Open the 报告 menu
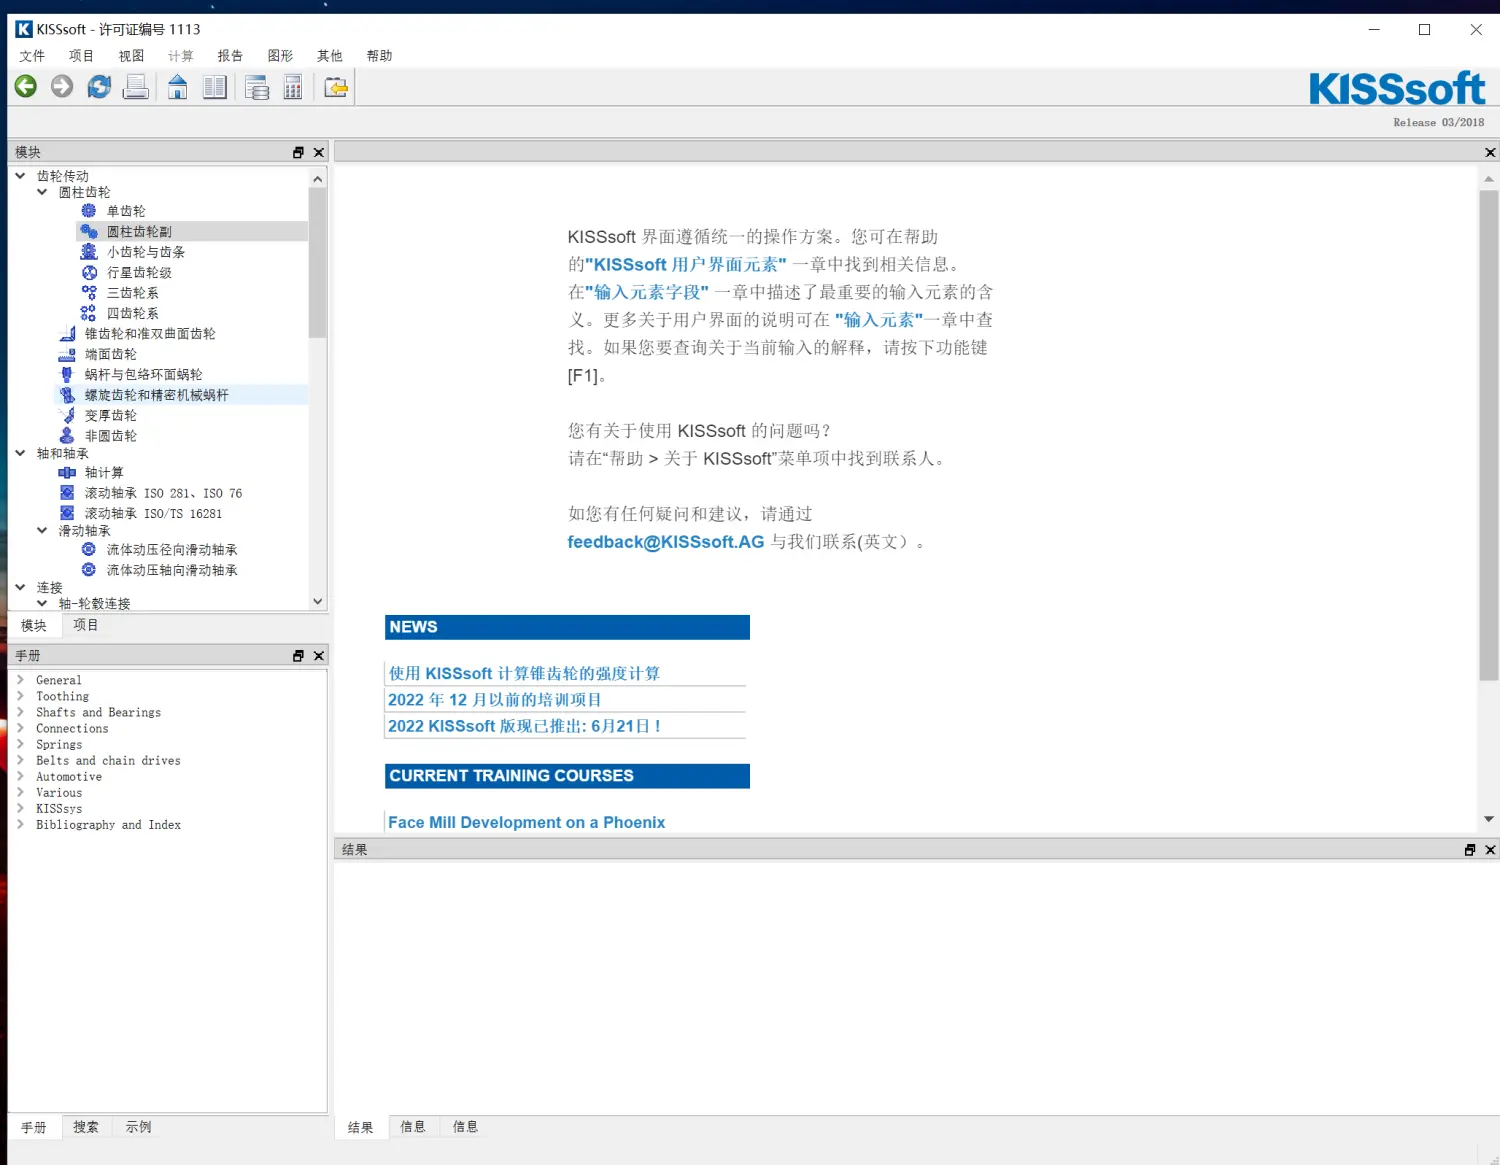 [x=230, y=56]
